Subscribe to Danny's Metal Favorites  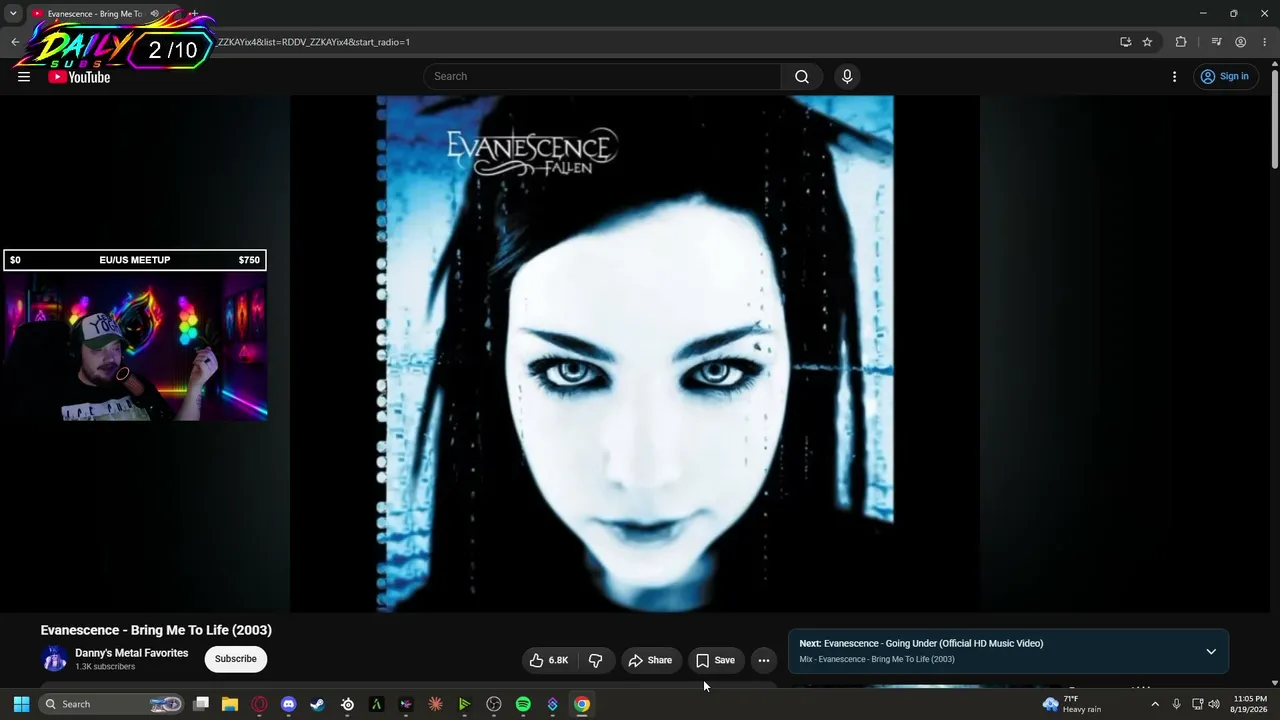coord(236,659)
